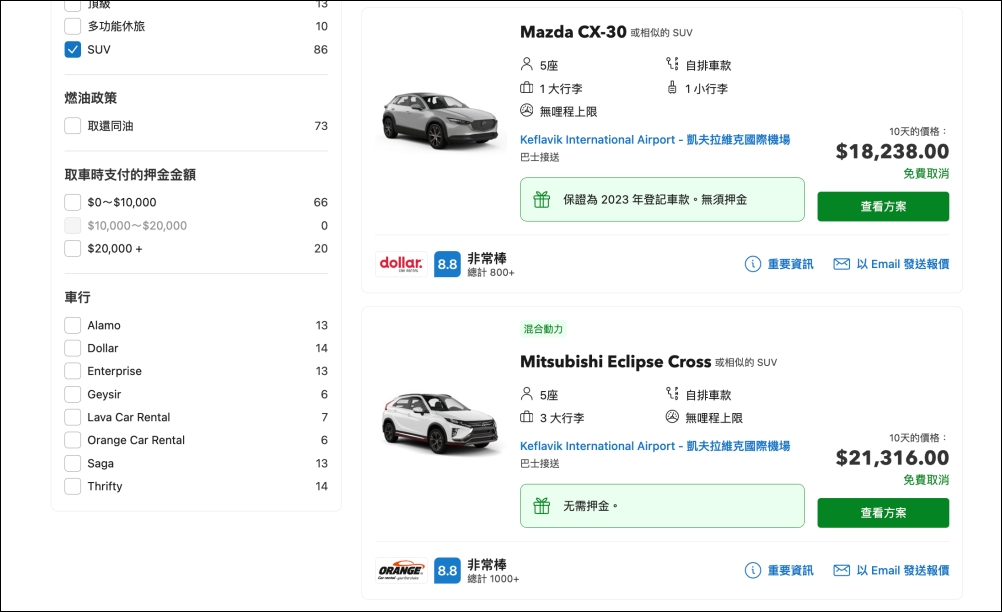Enable the Enterprise company filter

click(x=73, y=371)
